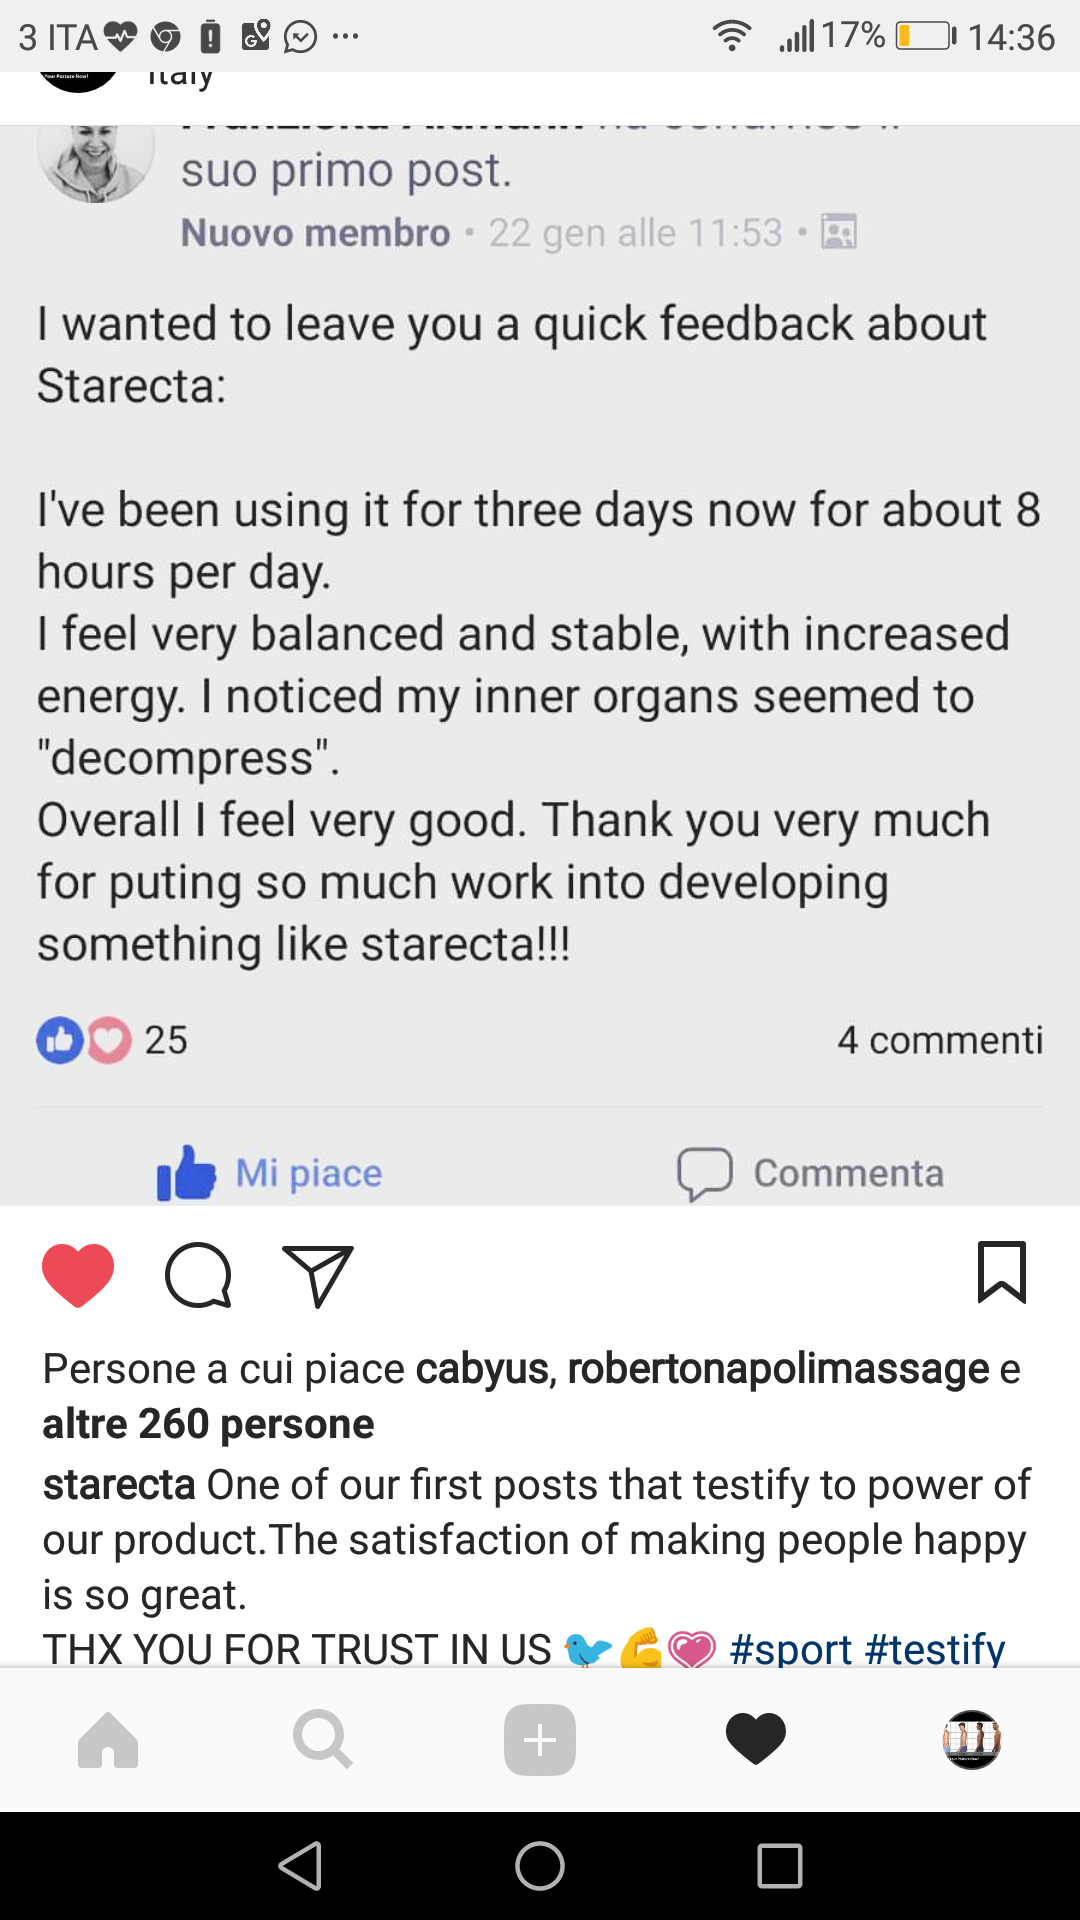
Task: Open the activity heart tab
Action: click(x=756, y=1740)
